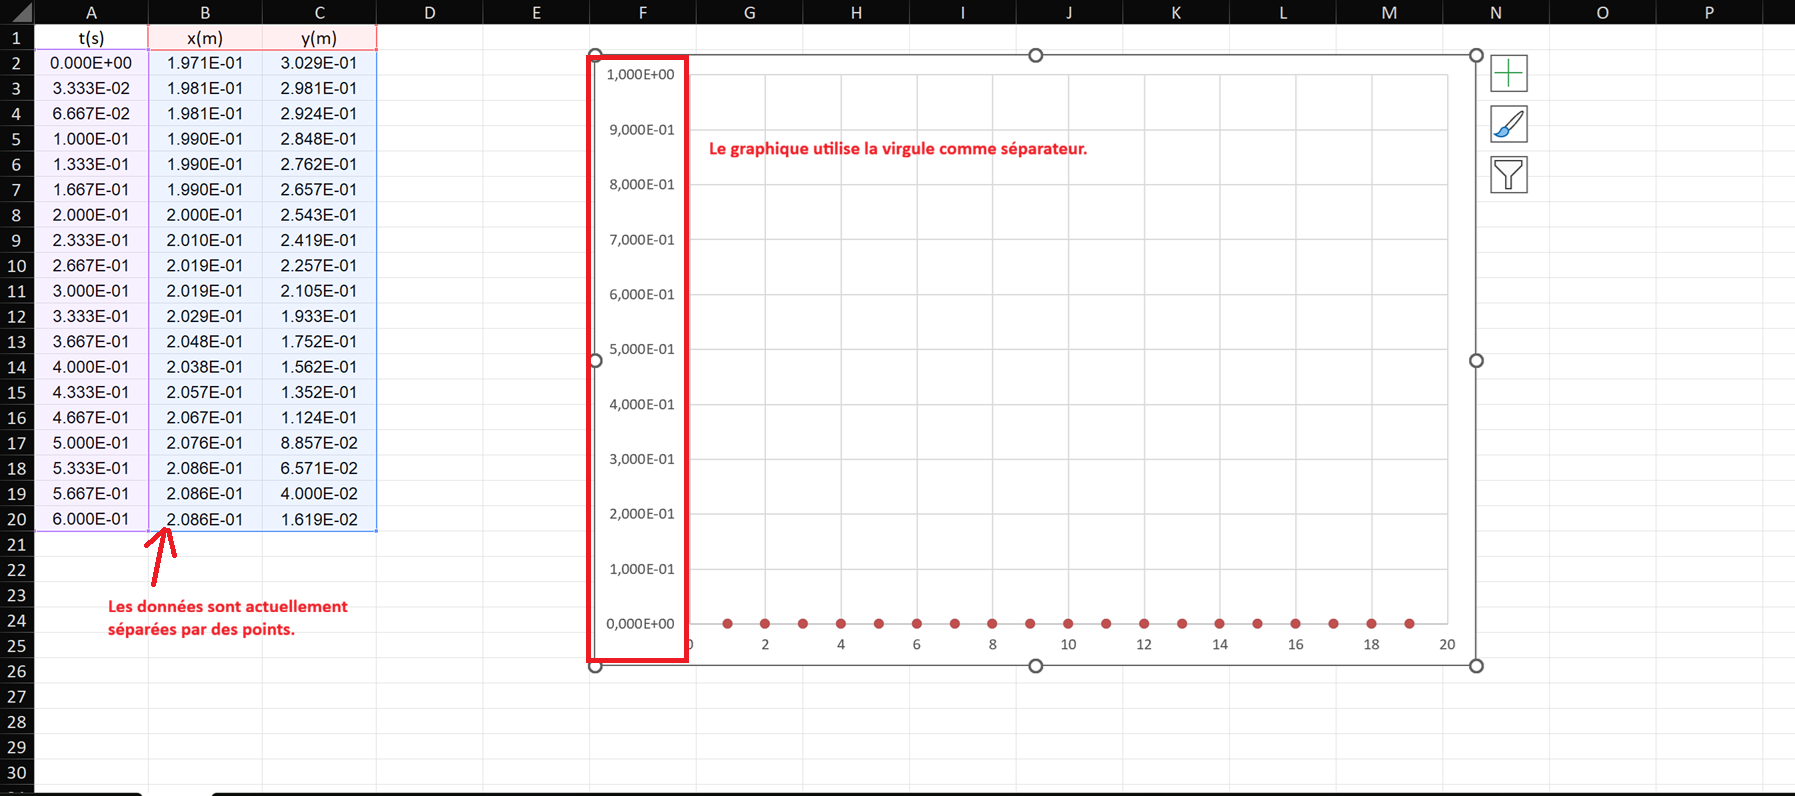Click the data point above axis value 16
This screenshot has width=1795, height=796.
[1295, 623]
